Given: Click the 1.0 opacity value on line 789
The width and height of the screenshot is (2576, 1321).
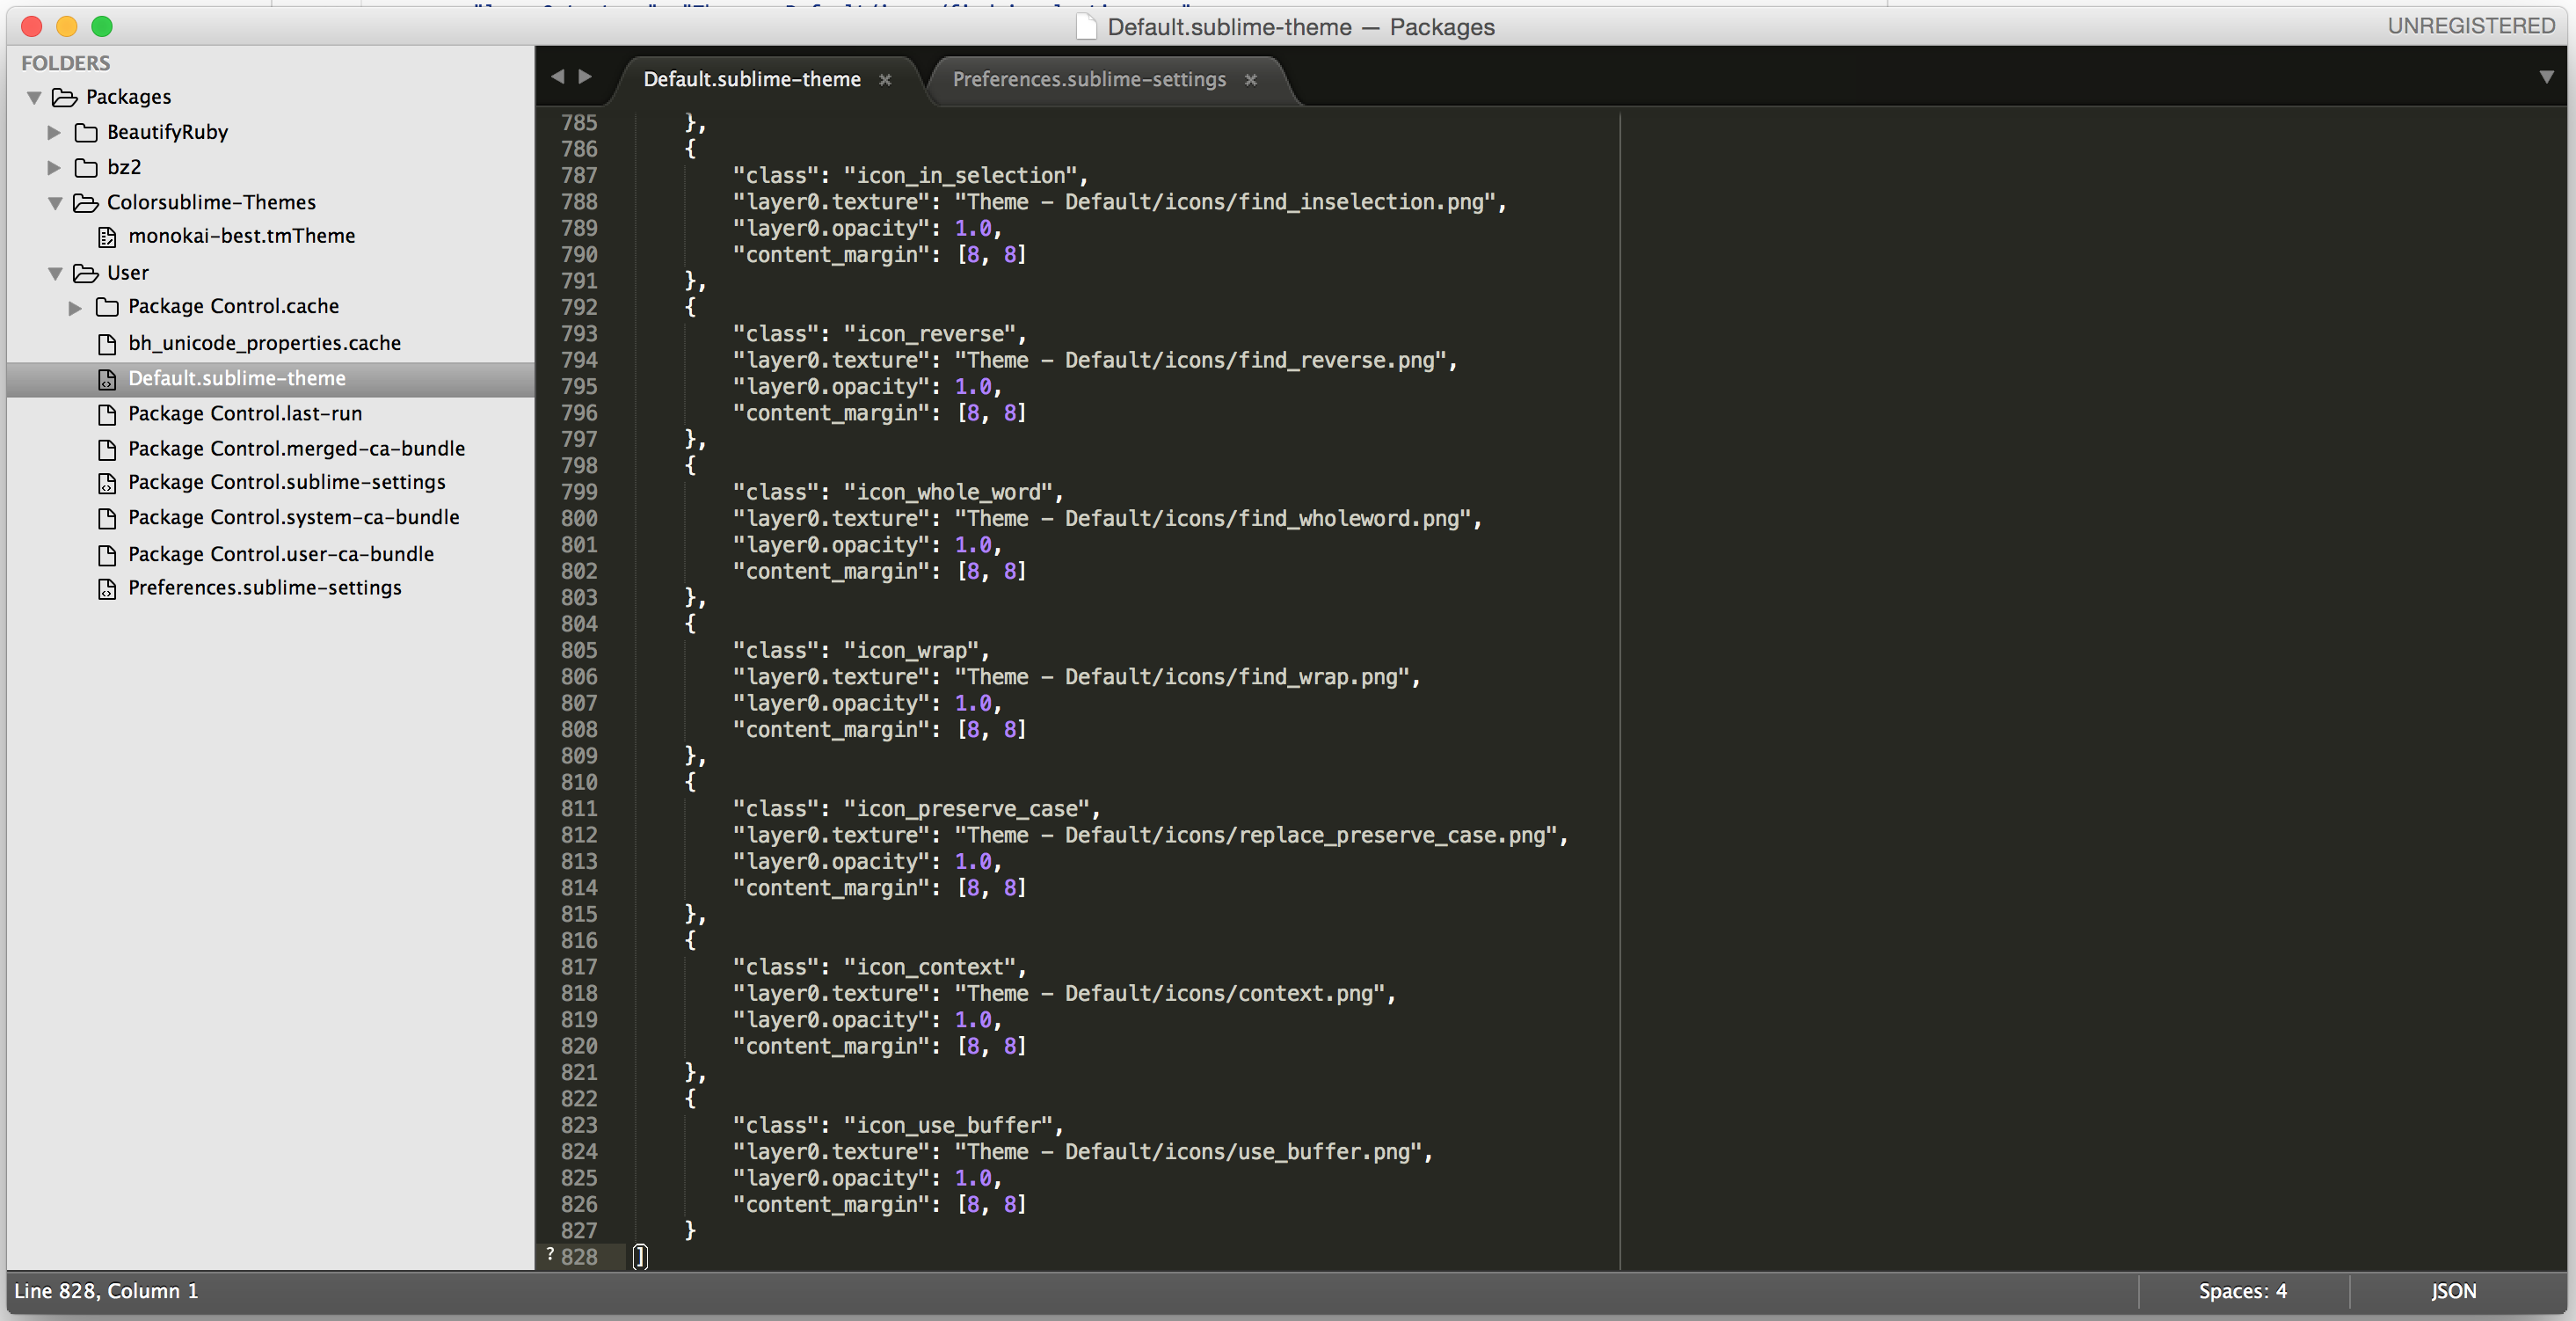Looking at the screenshot, I should [x=973, y=229].
